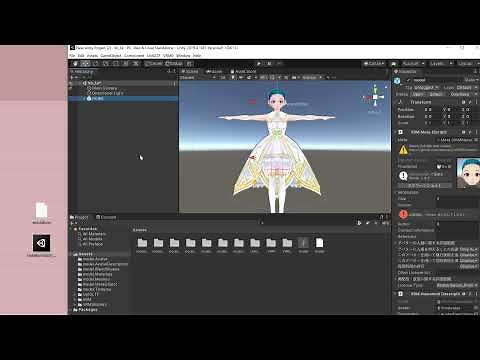Toggle Center pivot mode button
The width and height of the screenshot is (480, 360).
(154, 63)
